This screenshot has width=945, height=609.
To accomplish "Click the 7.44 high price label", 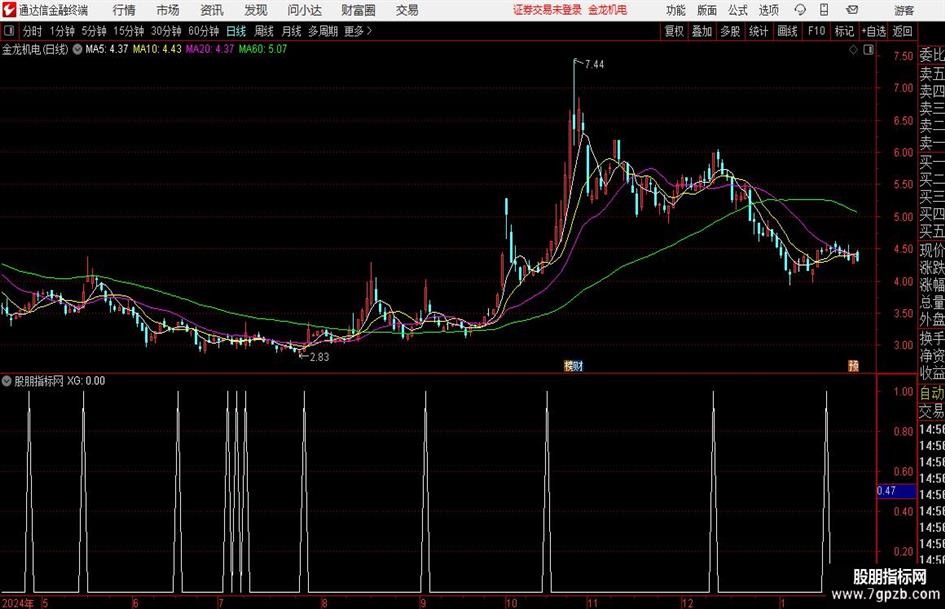I will pyautogui.click(x=594, y=65).
